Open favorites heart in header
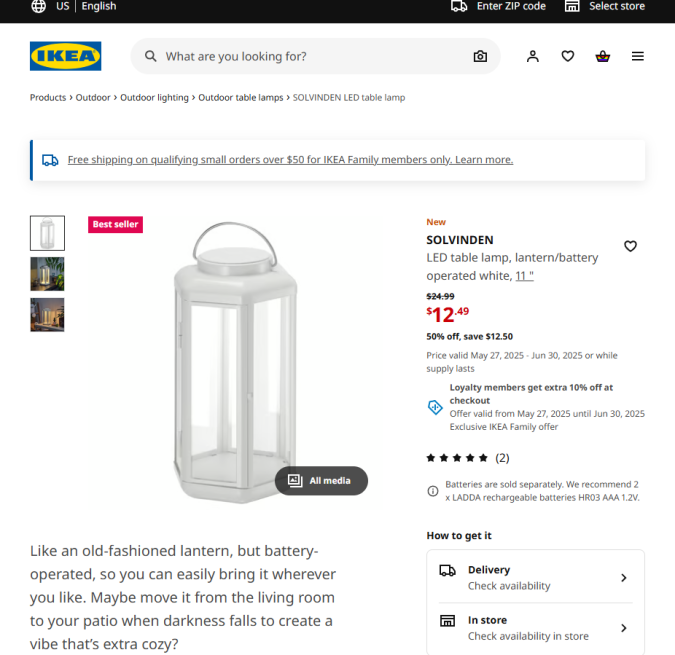675x655 pixels. [568, 56]
